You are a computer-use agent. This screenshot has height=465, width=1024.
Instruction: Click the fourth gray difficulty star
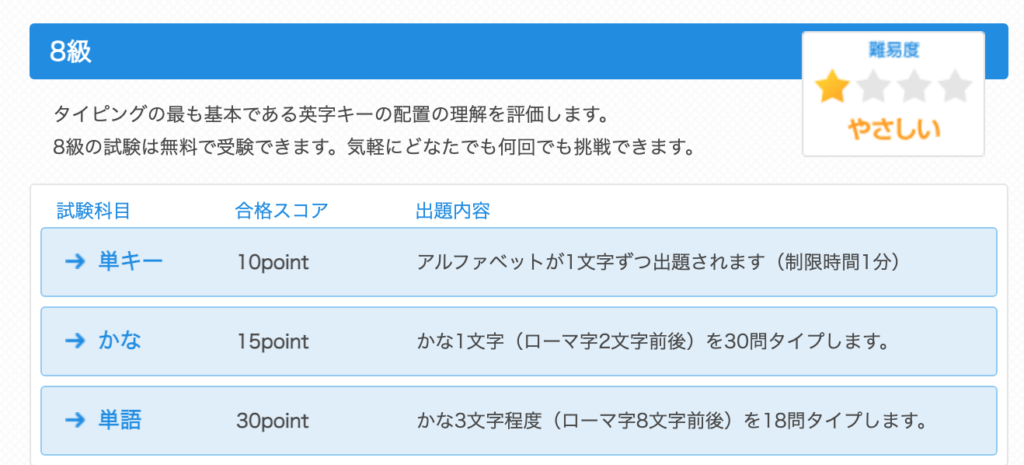[956, 88]
